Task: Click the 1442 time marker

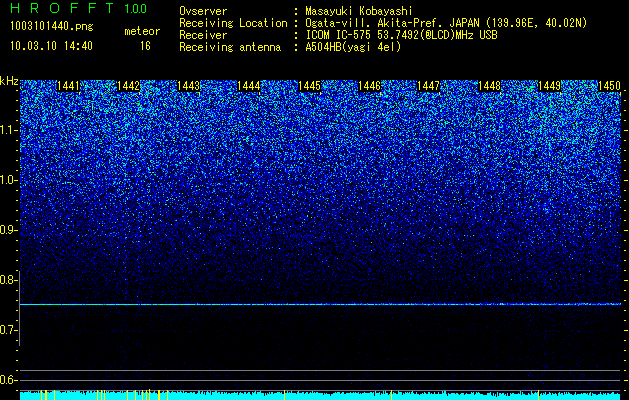Action: (x=128, y=86)
